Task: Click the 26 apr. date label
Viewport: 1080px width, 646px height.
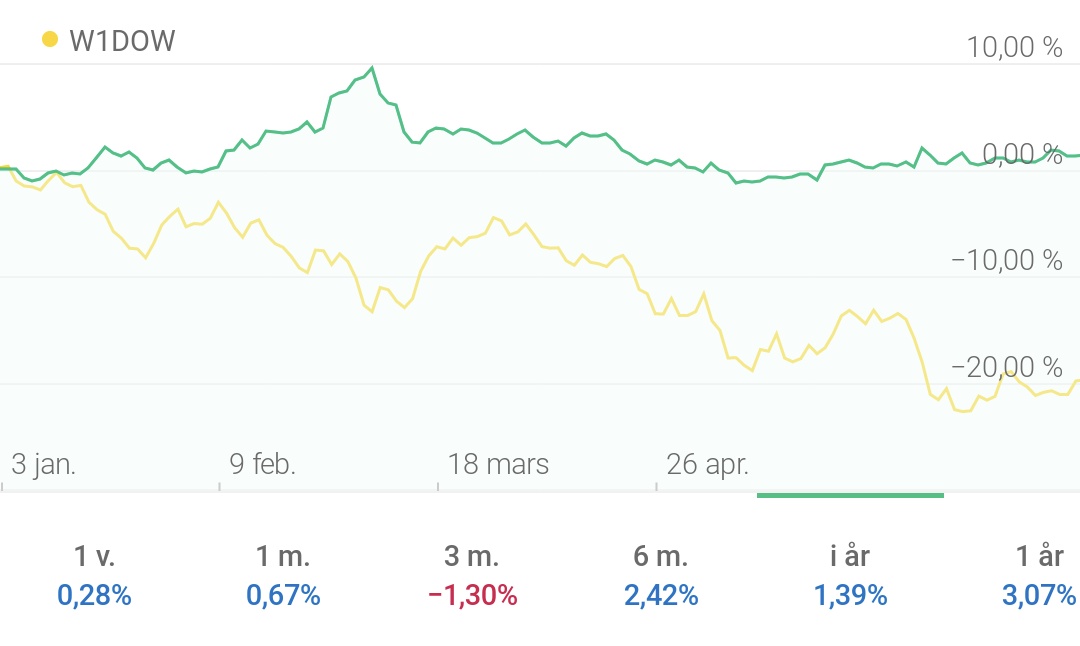Action: [x=708, y=464]
